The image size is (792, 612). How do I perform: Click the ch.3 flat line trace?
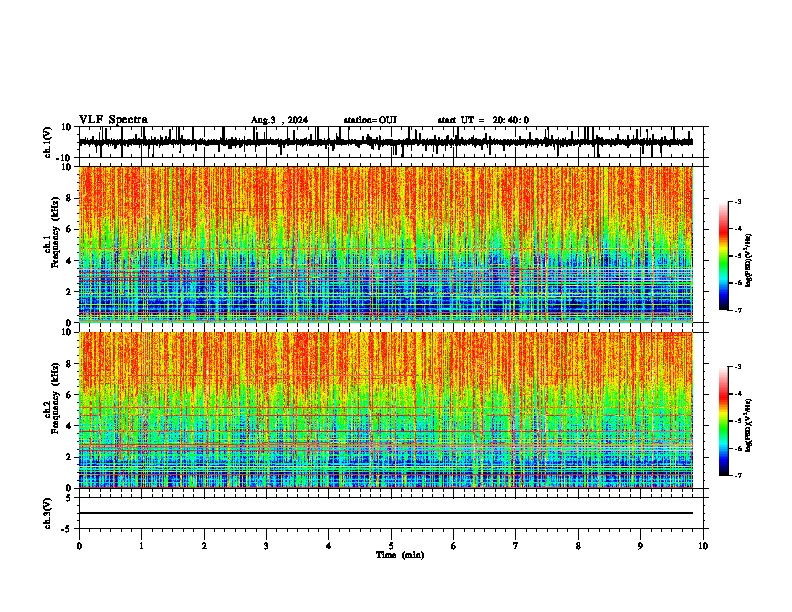click(386, 513)
